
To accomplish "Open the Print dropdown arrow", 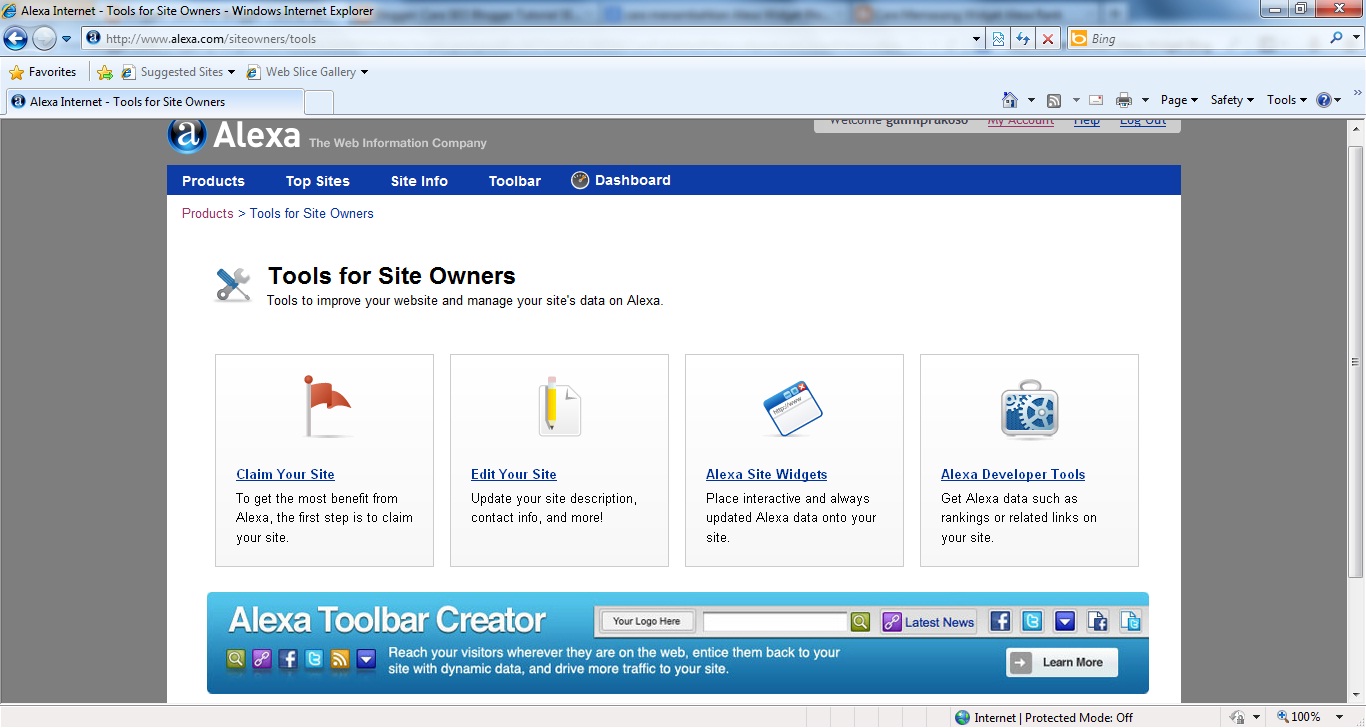I will tap(1145, 100).
